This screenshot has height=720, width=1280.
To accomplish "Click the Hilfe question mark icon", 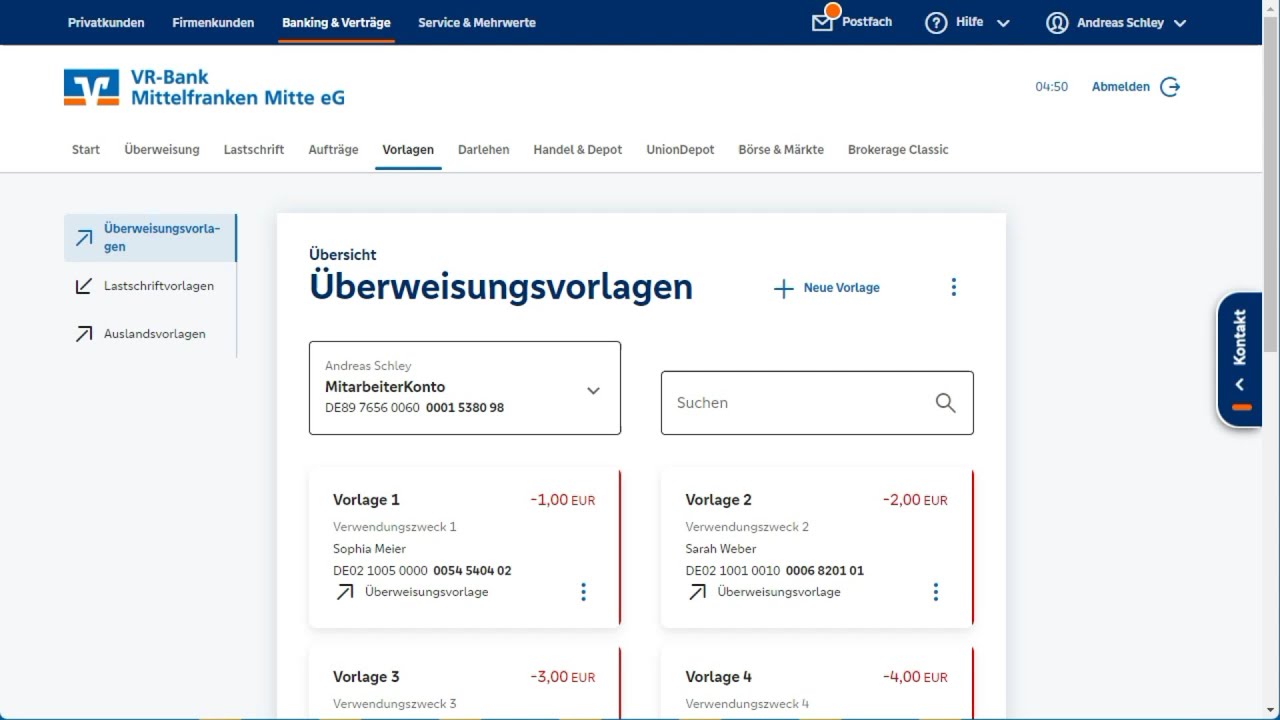I will pyautogui.click(x=936, y=23).
